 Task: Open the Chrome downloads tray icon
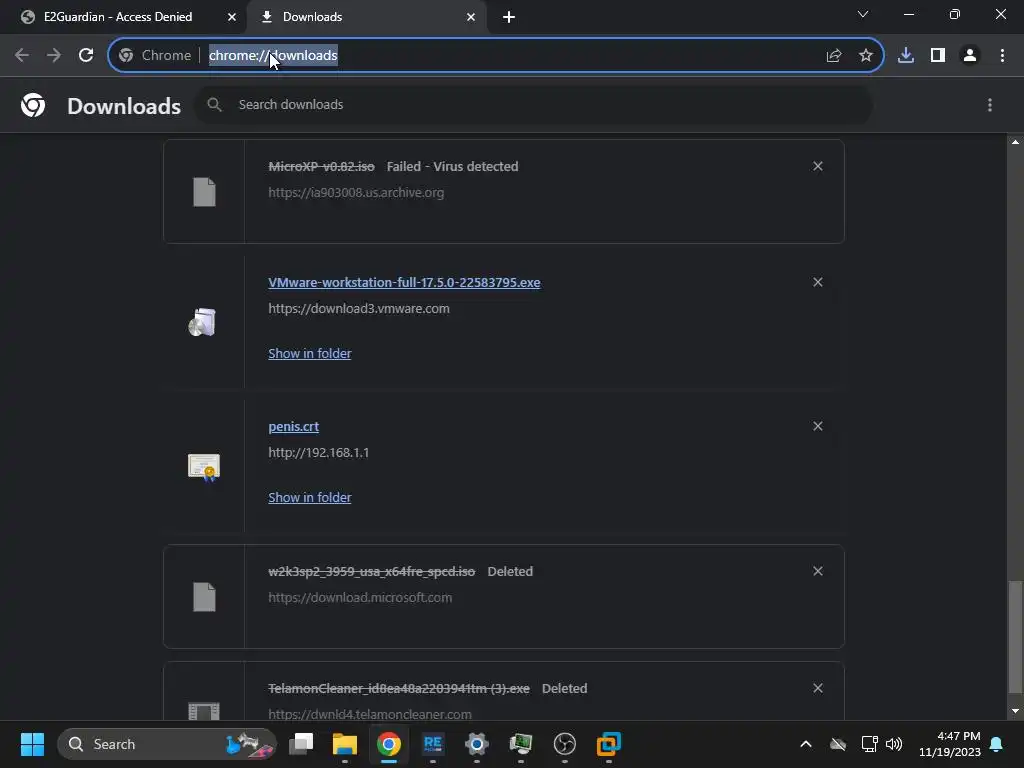906,56
